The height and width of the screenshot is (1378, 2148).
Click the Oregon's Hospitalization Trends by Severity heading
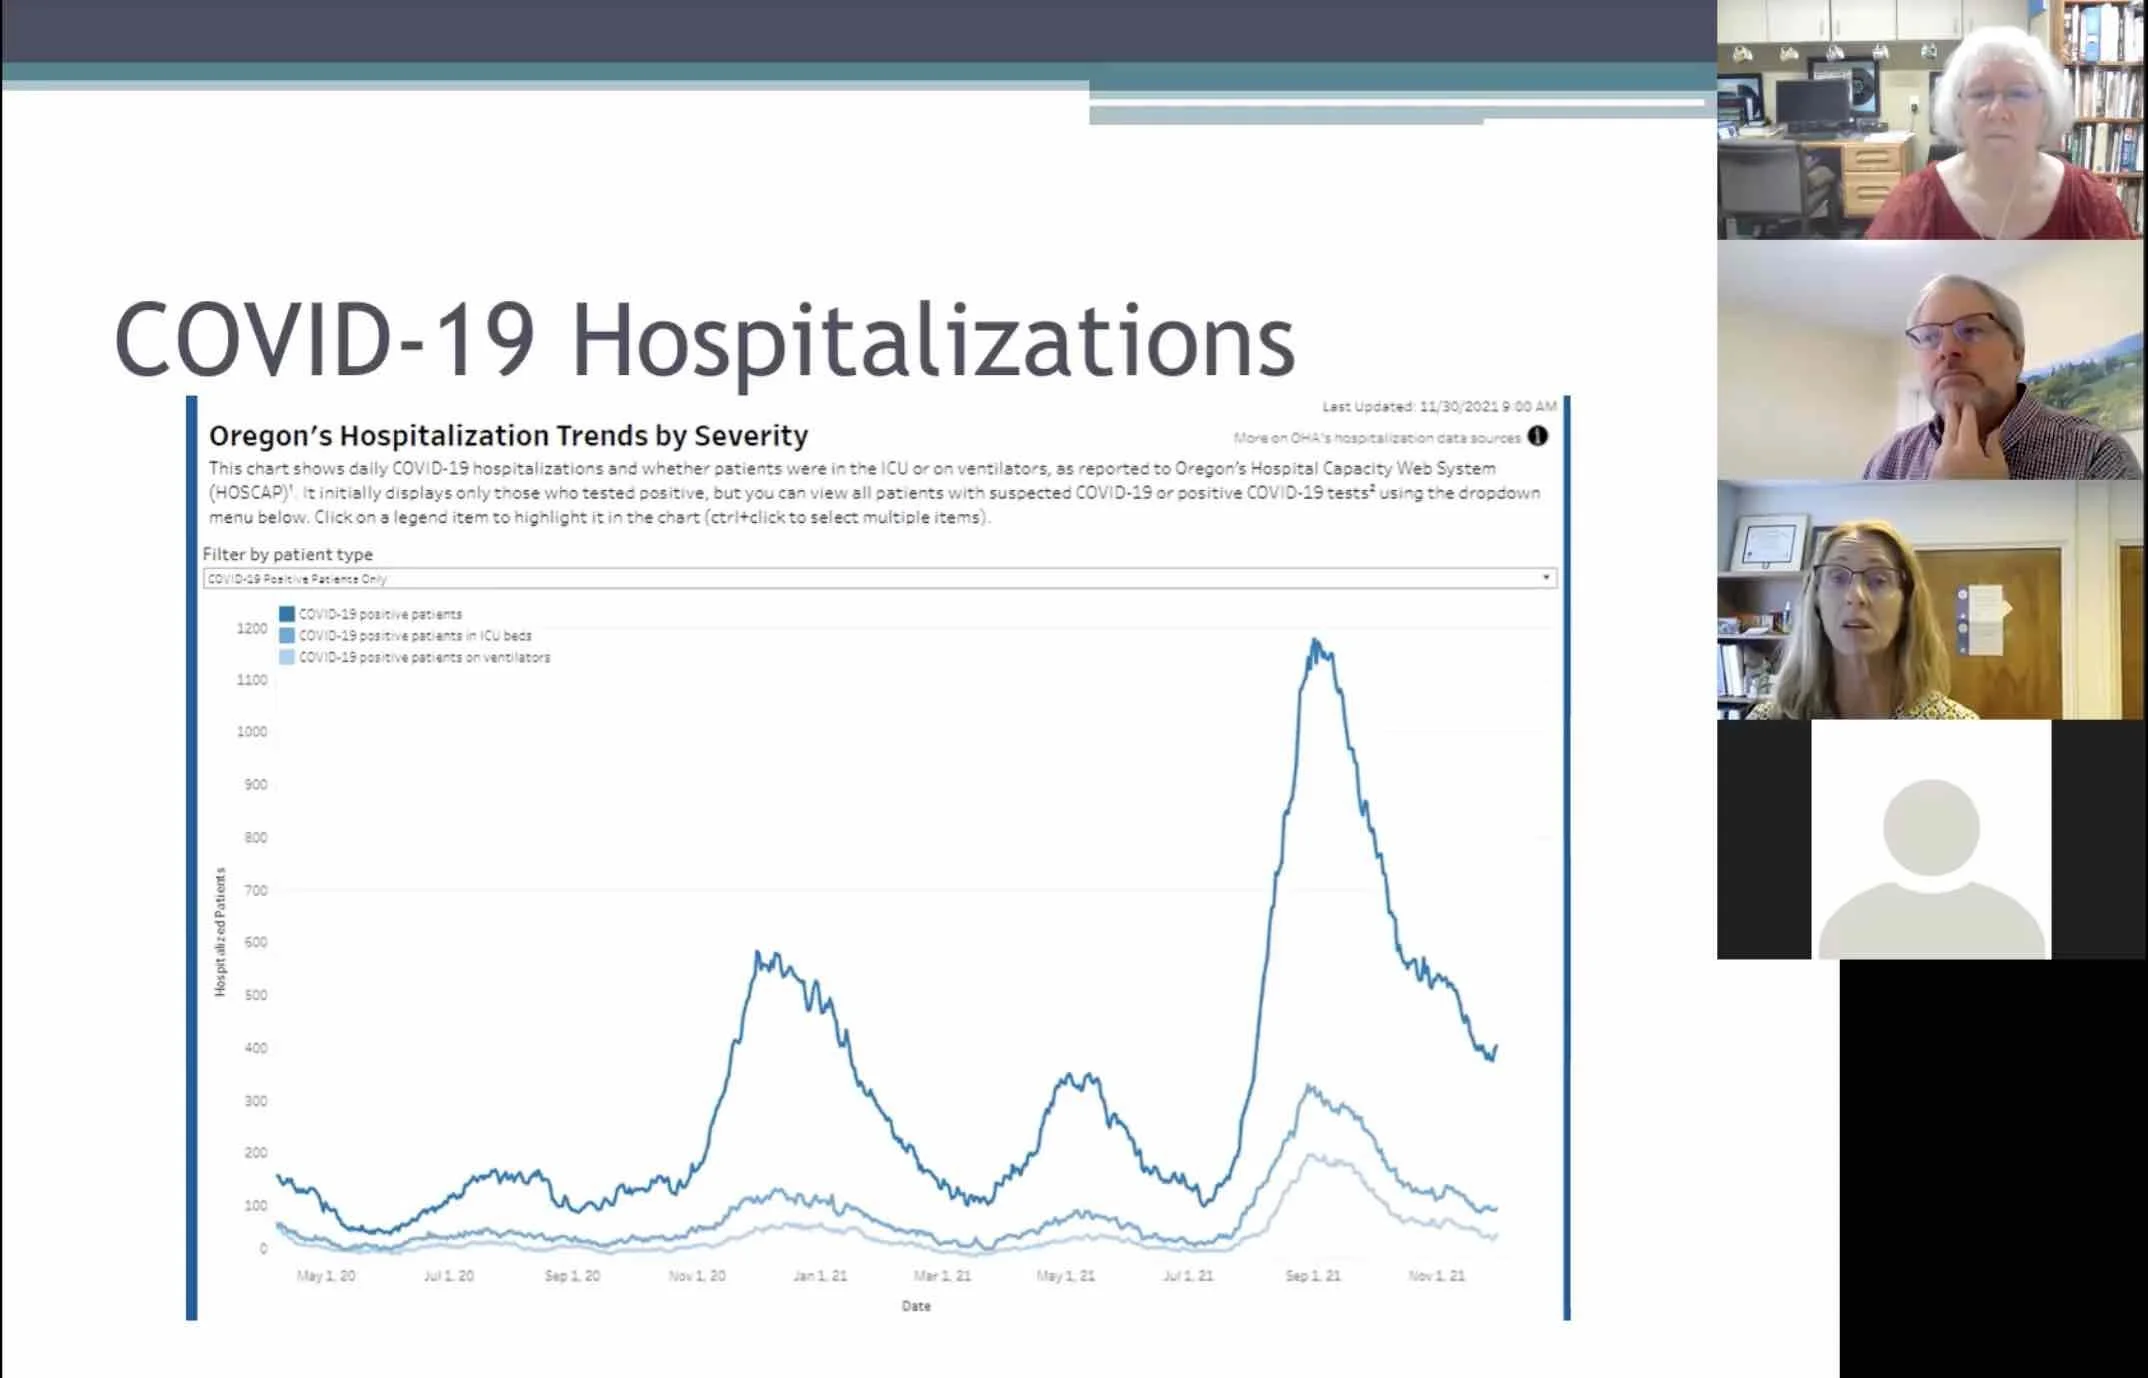tap(508, 436)
